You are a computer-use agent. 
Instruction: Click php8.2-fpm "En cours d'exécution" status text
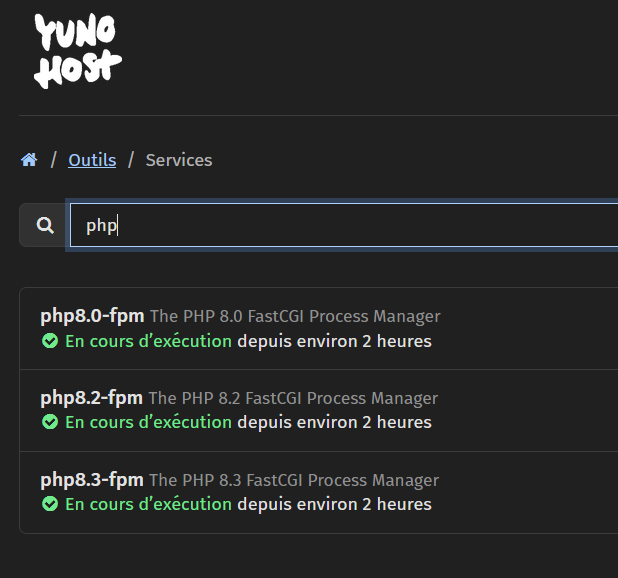(x=148, y=422)
